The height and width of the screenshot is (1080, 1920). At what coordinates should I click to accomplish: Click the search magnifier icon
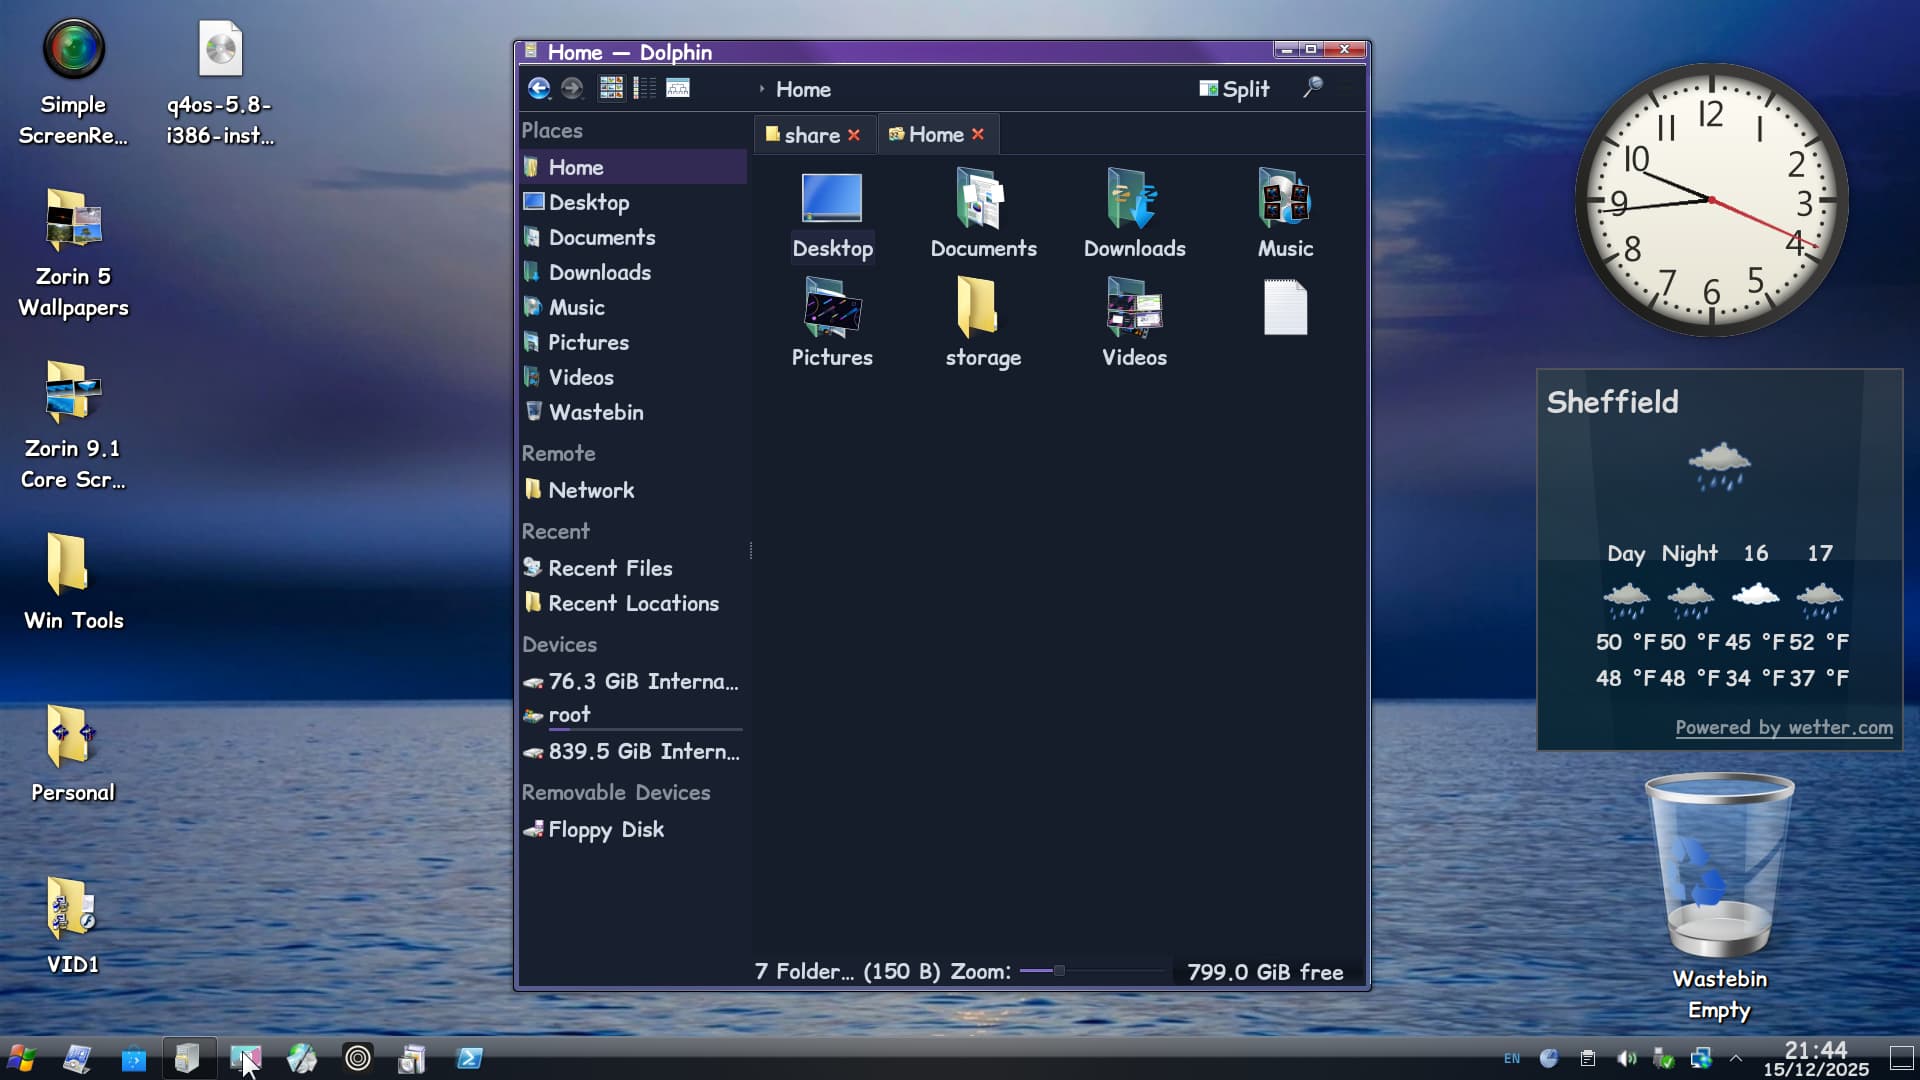(x=1313, y=88)
